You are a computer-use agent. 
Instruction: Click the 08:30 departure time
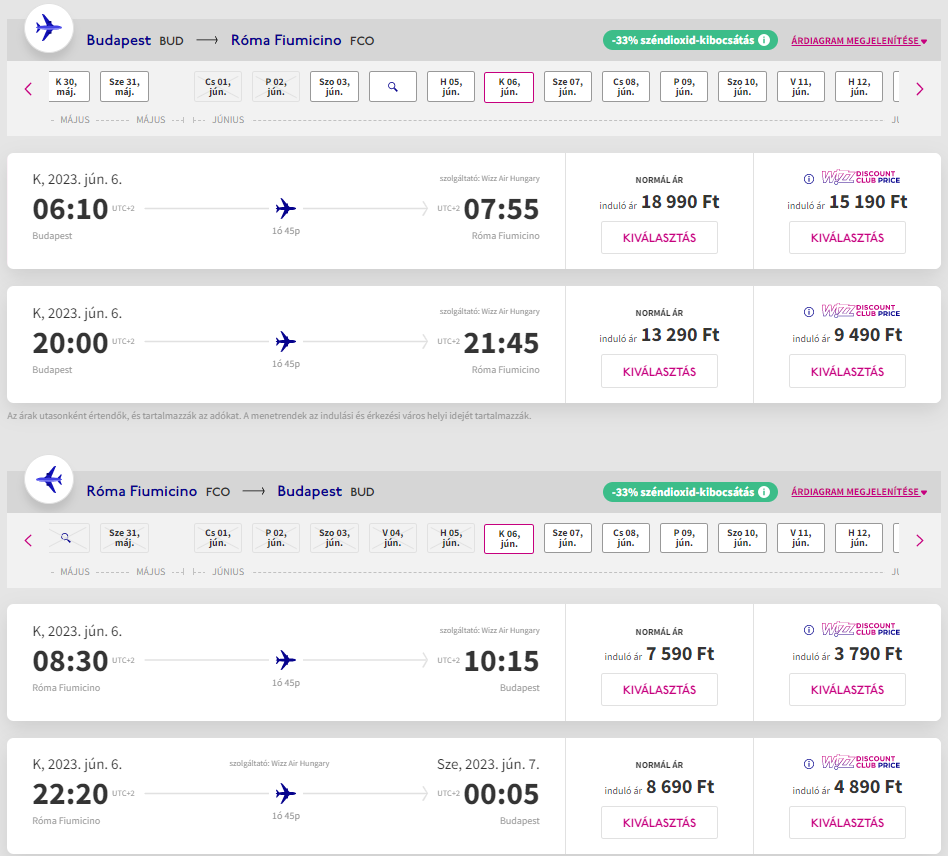point(70,661)
